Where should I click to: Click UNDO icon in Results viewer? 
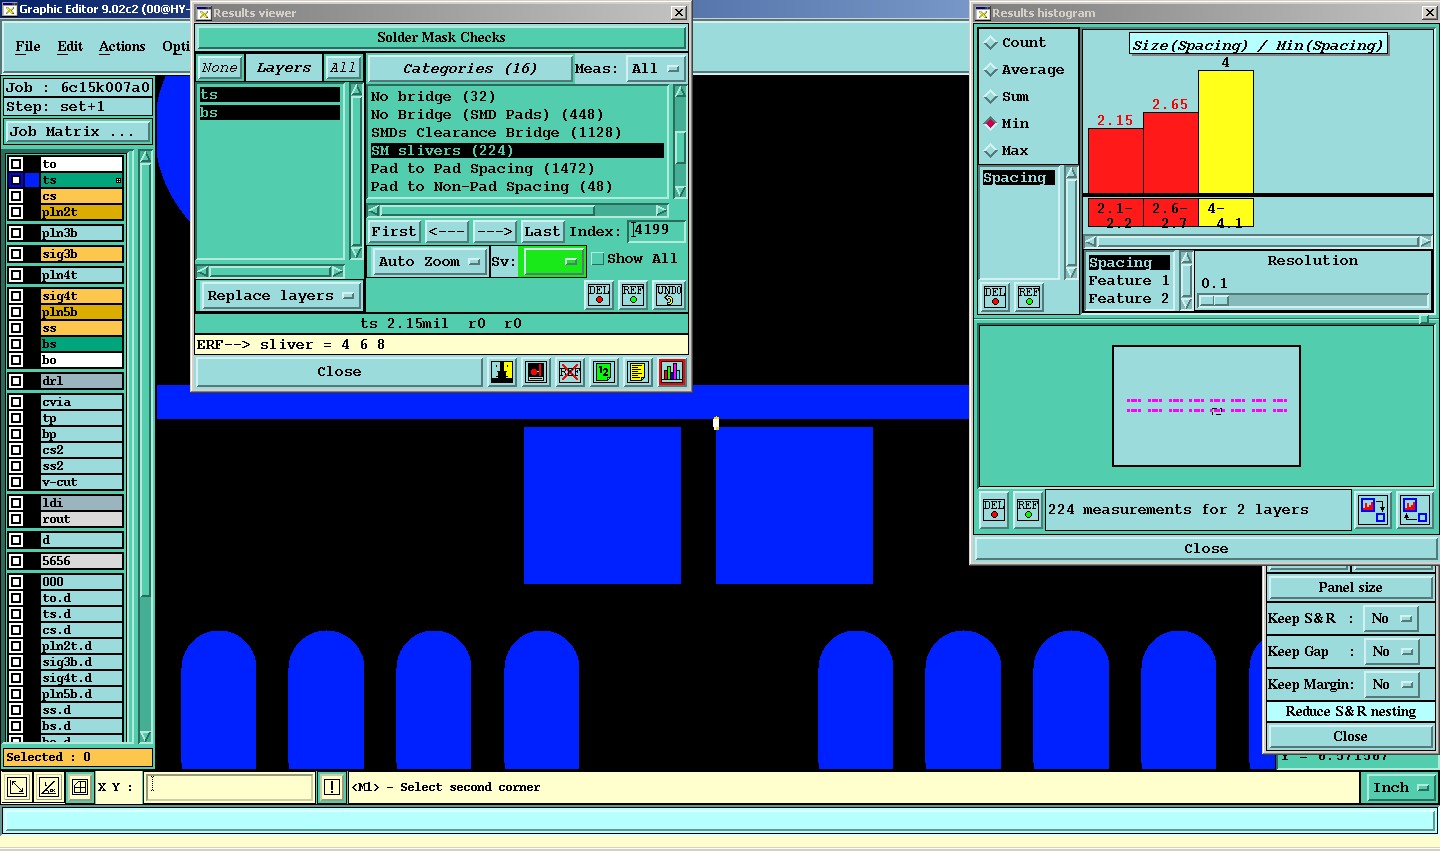pyautogui.click(x=670, y=295)
